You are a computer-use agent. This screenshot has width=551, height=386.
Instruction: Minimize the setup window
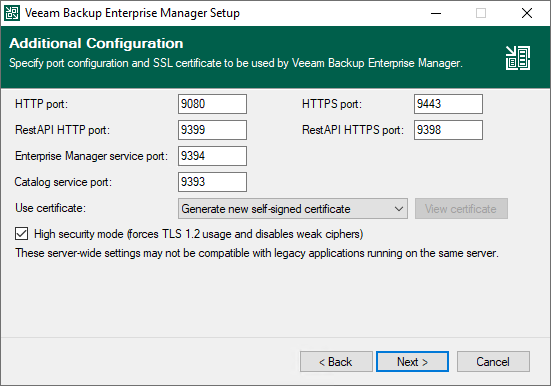click(436, 13)
